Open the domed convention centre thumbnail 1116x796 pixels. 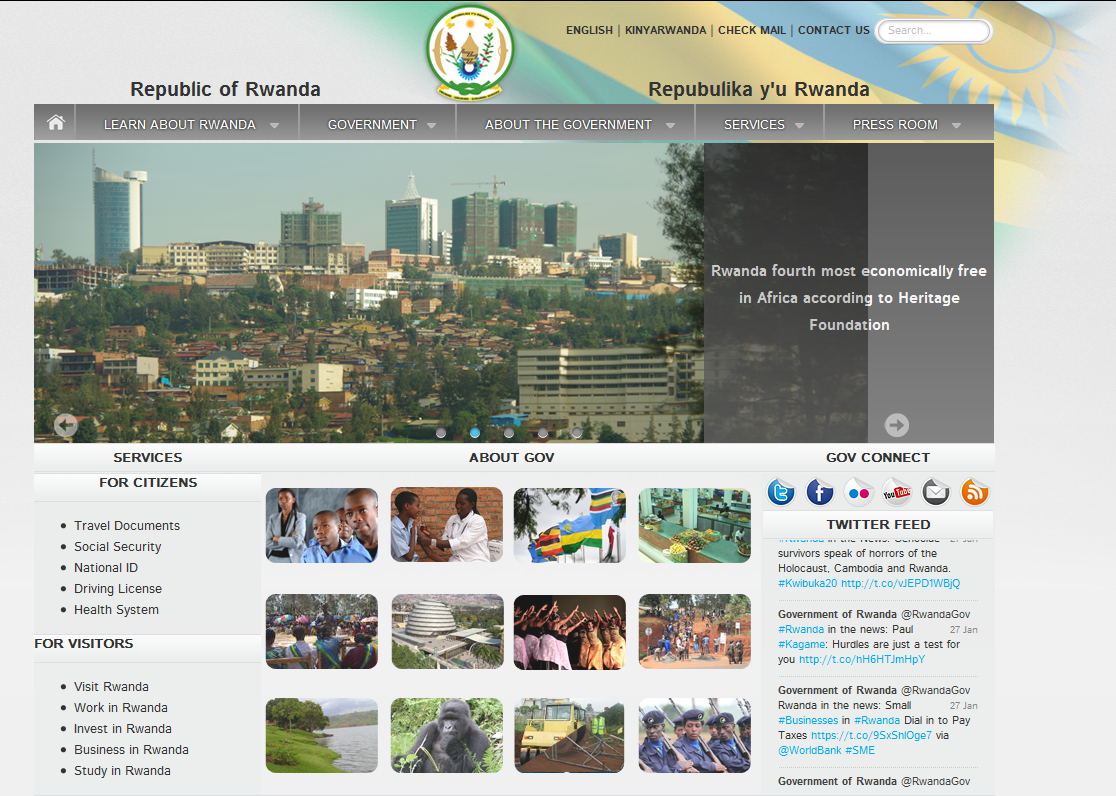coord(447,632)
